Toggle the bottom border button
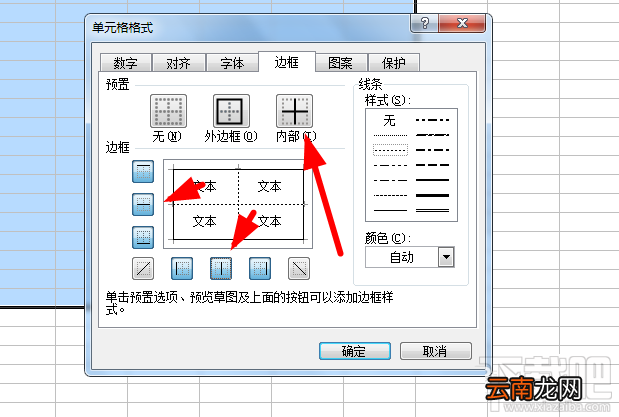 click(143, 237)
